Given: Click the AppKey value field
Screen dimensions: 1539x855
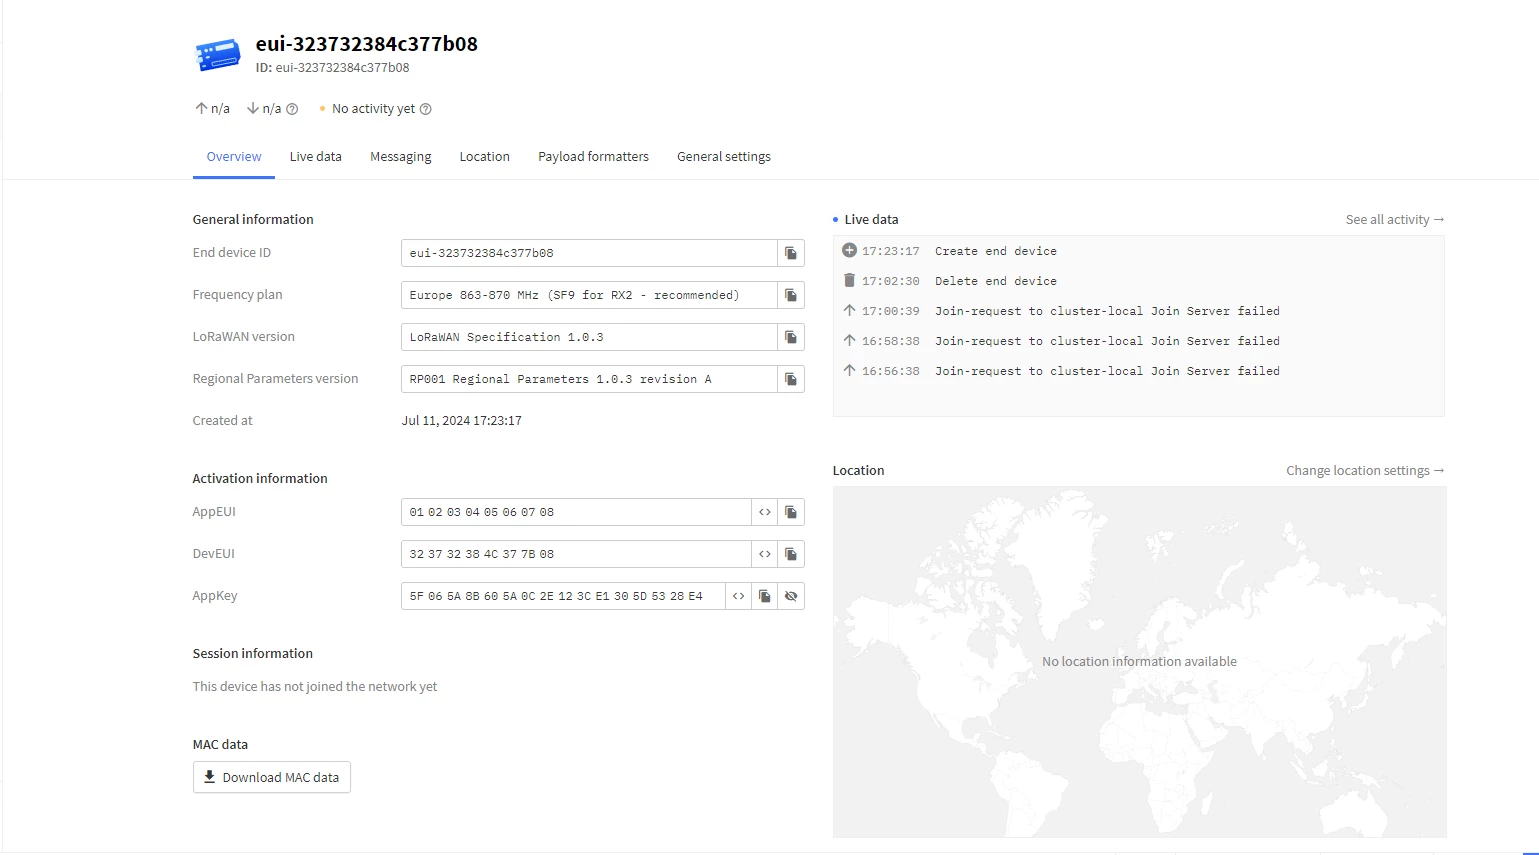Looking at the screenshot, I should click(x=563, y=596).
